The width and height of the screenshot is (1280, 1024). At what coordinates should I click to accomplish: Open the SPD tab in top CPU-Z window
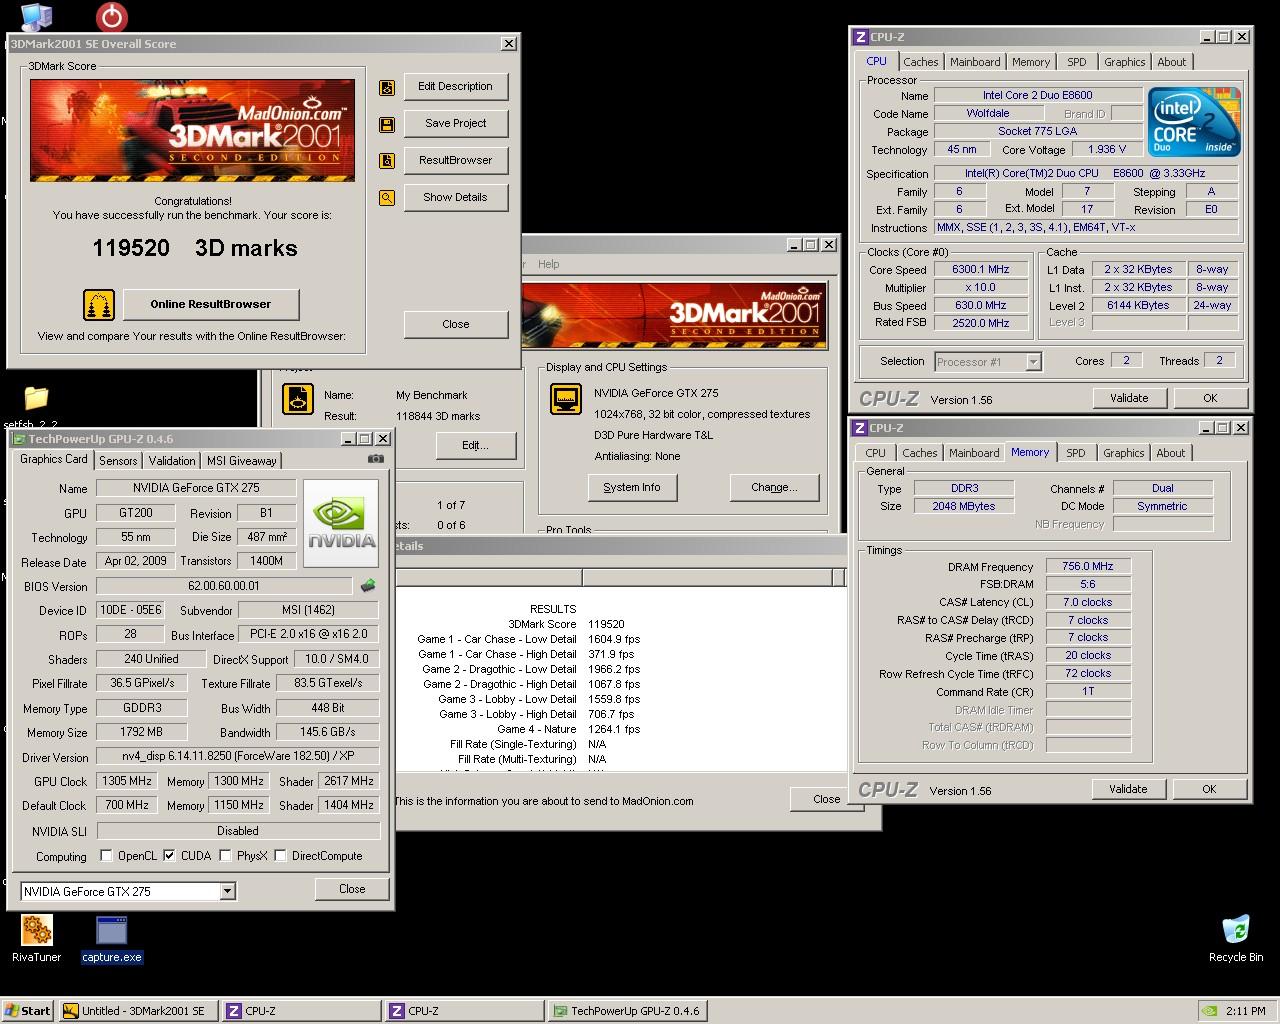pyautogui.click(x=1076, y=62)
